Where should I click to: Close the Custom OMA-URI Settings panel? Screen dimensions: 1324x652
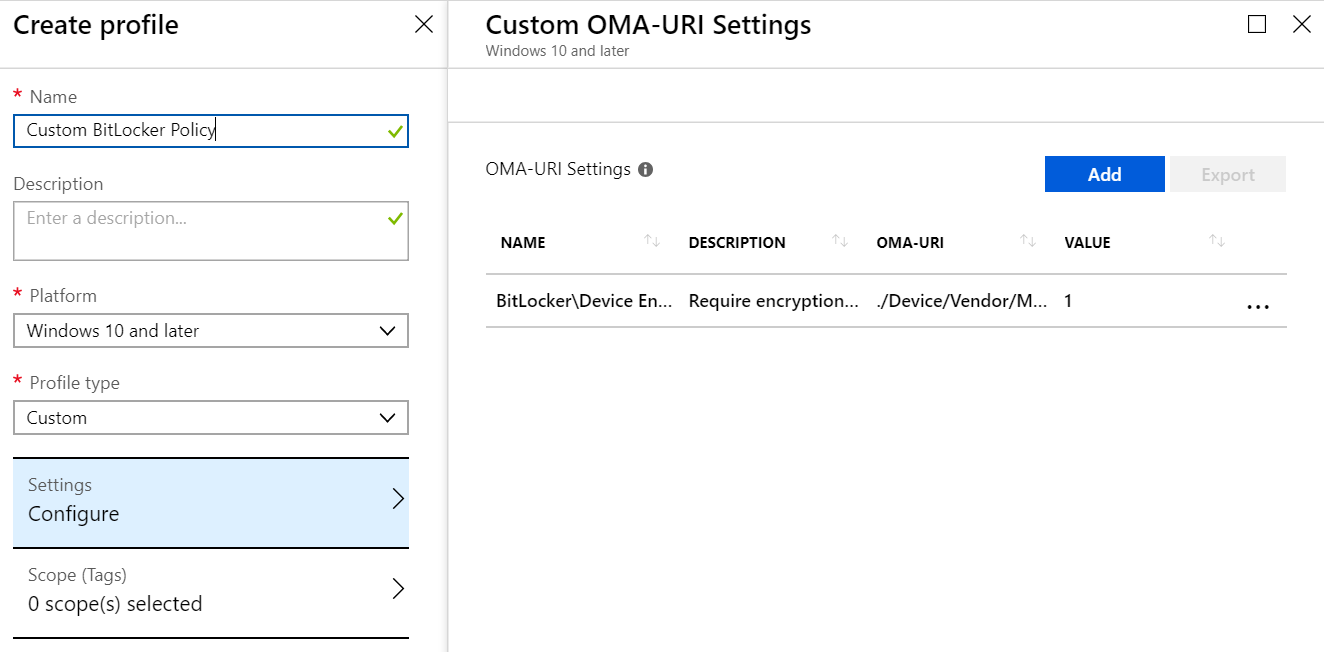pos(1302,24)
